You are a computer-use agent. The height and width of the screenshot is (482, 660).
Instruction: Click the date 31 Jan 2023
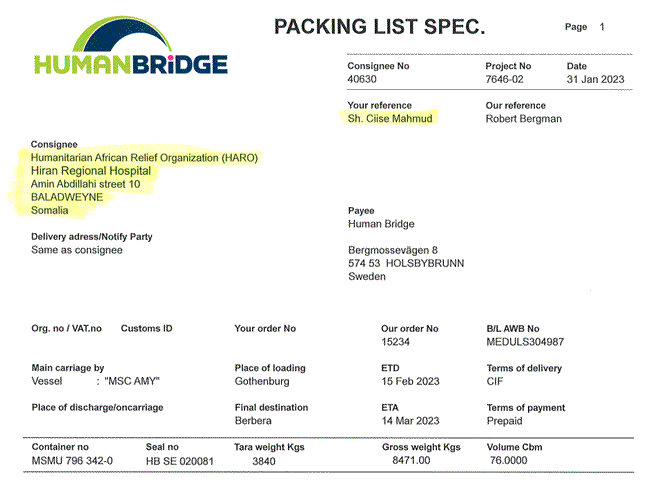(x=597, y=80)
